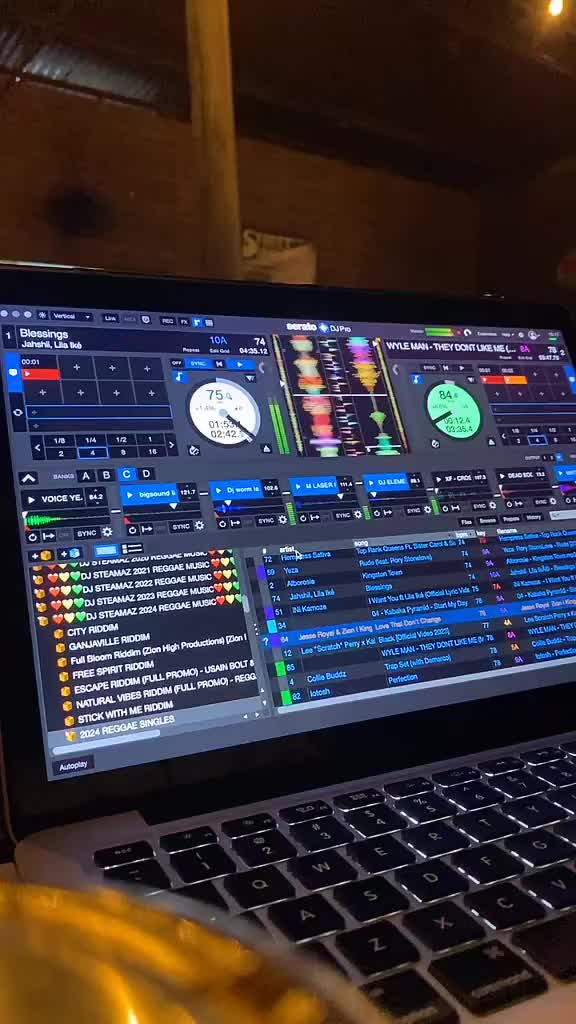Viewport: 576px width, 1024px height.
Task: Toggle keylock music note on deck 2
Action: point(415,379)
